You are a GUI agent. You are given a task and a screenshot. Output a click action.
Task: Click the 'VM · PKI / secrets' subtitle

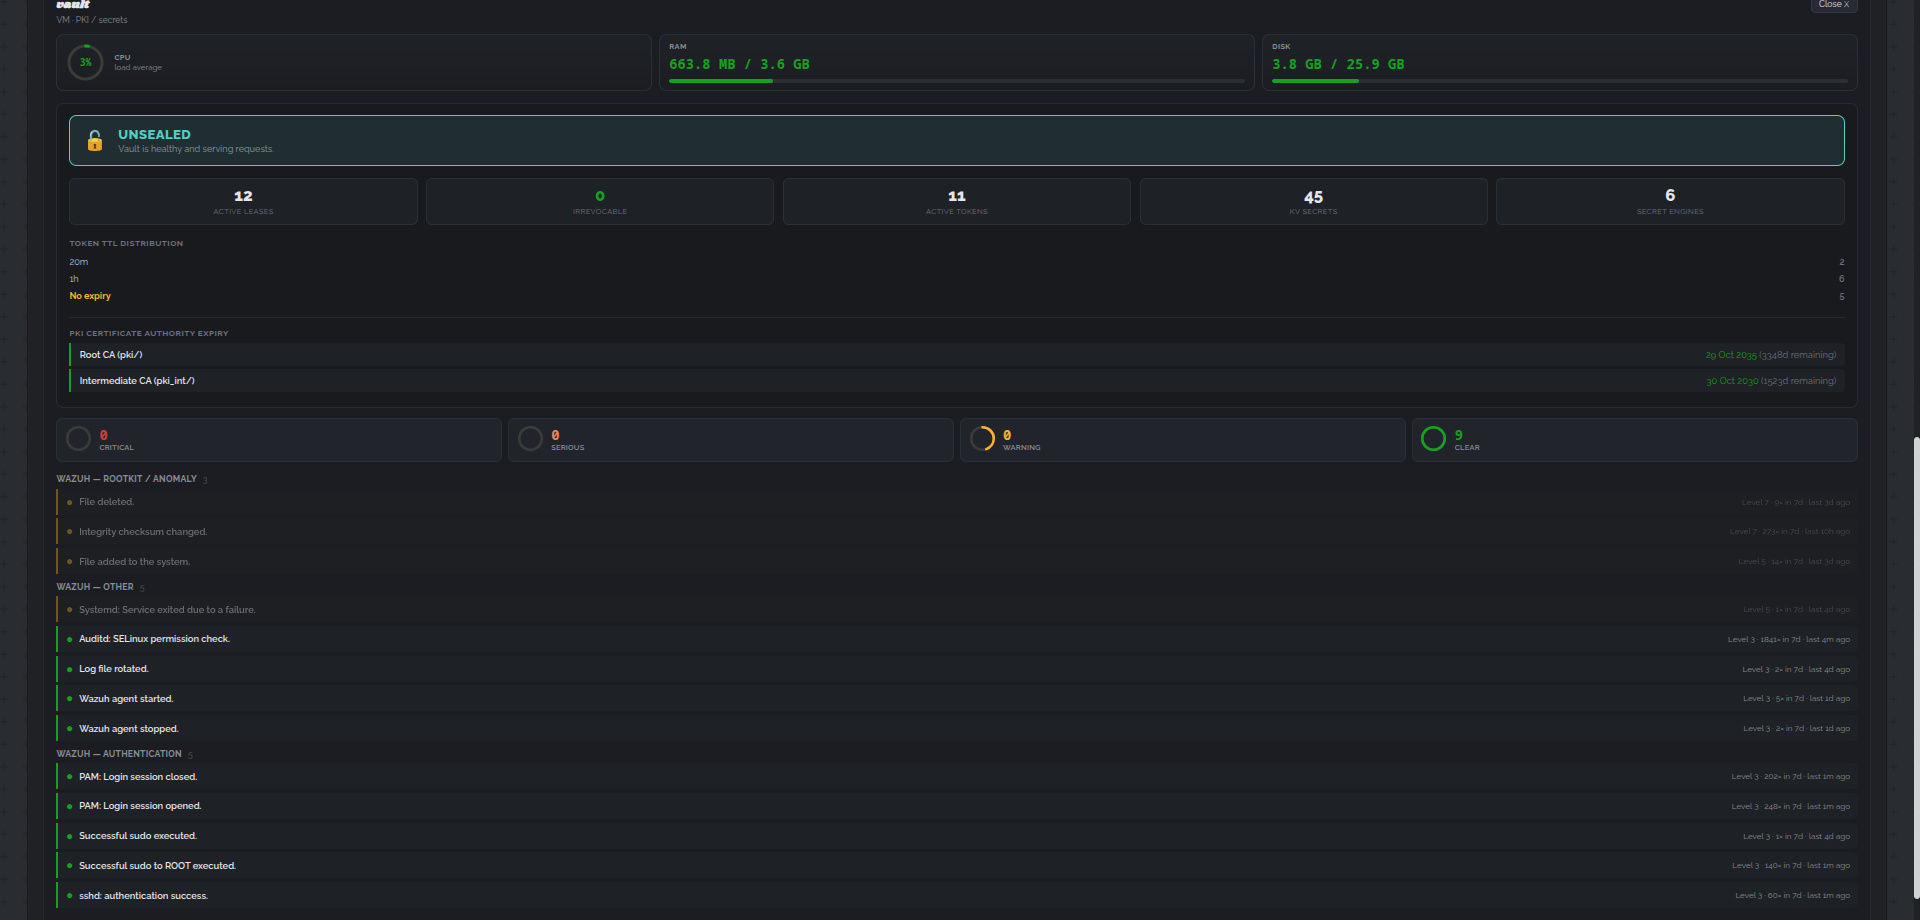[92, 20]
